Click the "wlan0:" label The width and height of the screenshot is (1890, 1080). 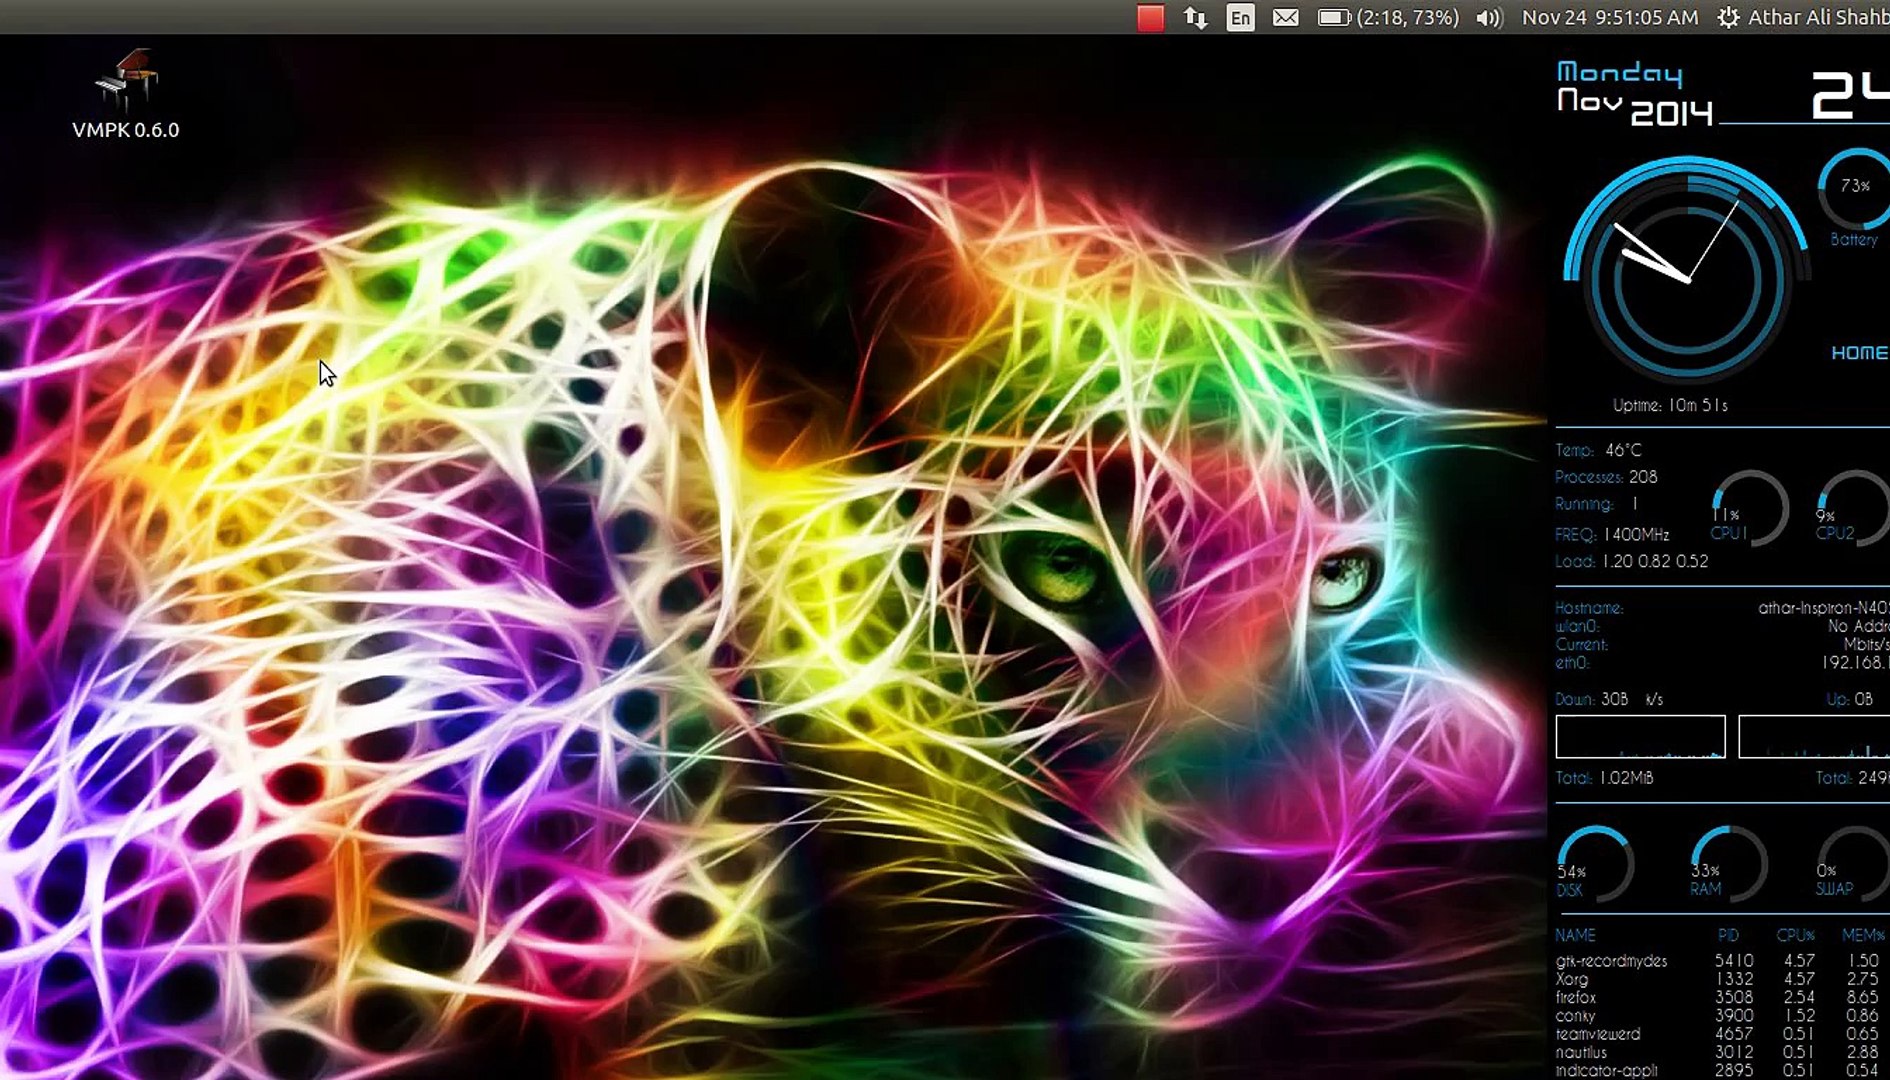[x=1577, y=626]
